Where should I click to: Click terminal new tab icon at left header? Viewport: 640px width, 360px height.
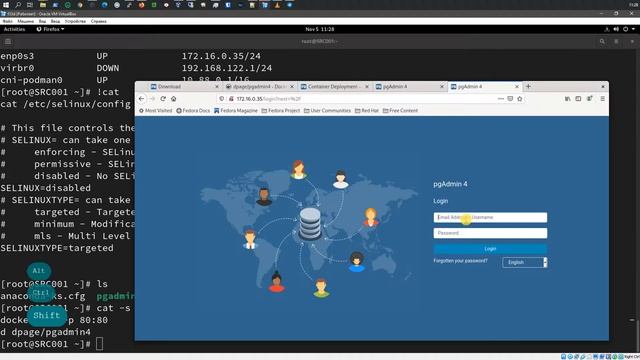(x=8, y=41)
